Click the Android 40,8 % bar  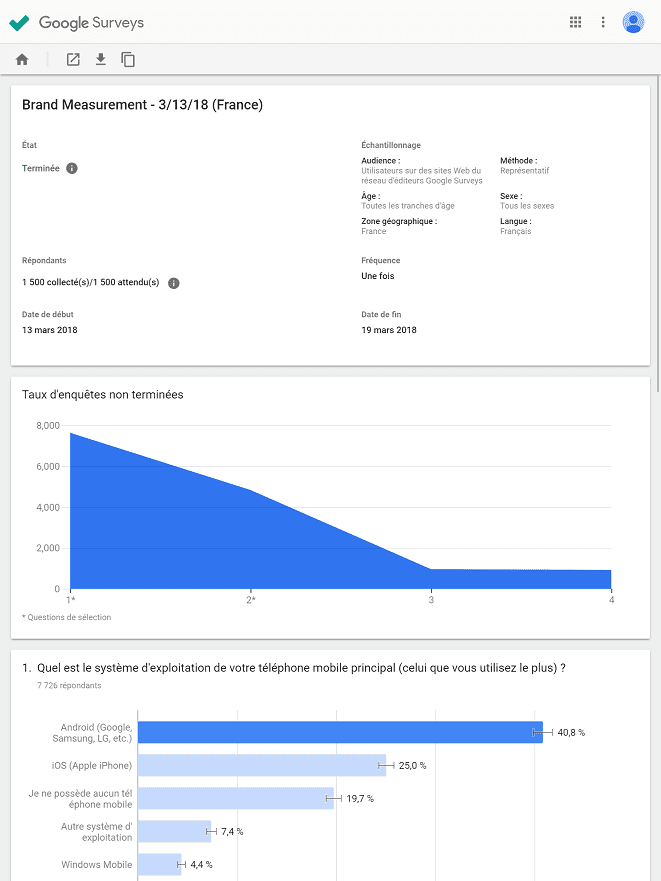340,732
